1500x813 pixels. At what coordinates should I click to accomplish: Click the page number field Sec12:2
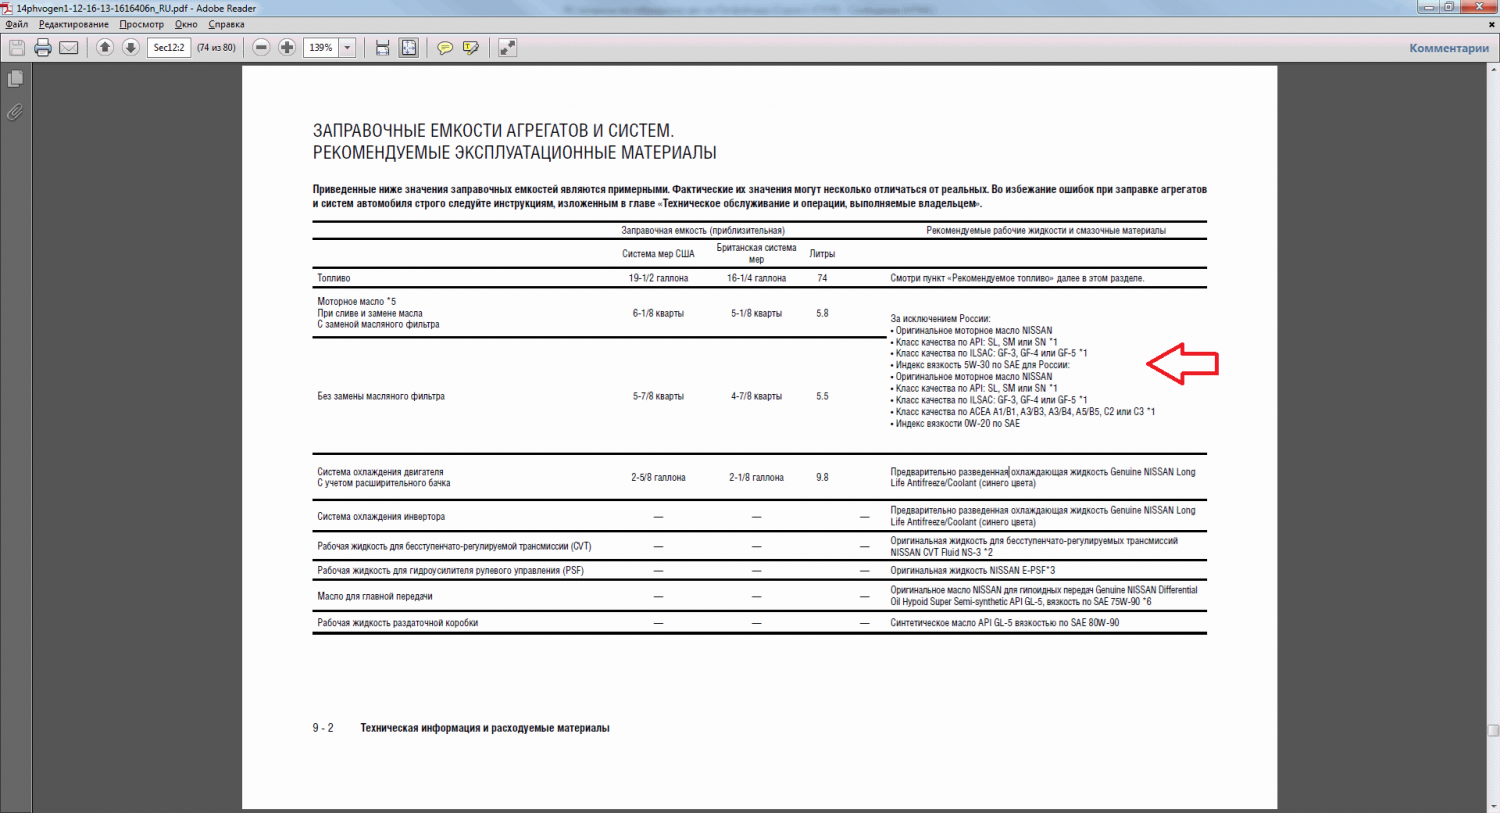pyautogui.click(x=169, y=47)
